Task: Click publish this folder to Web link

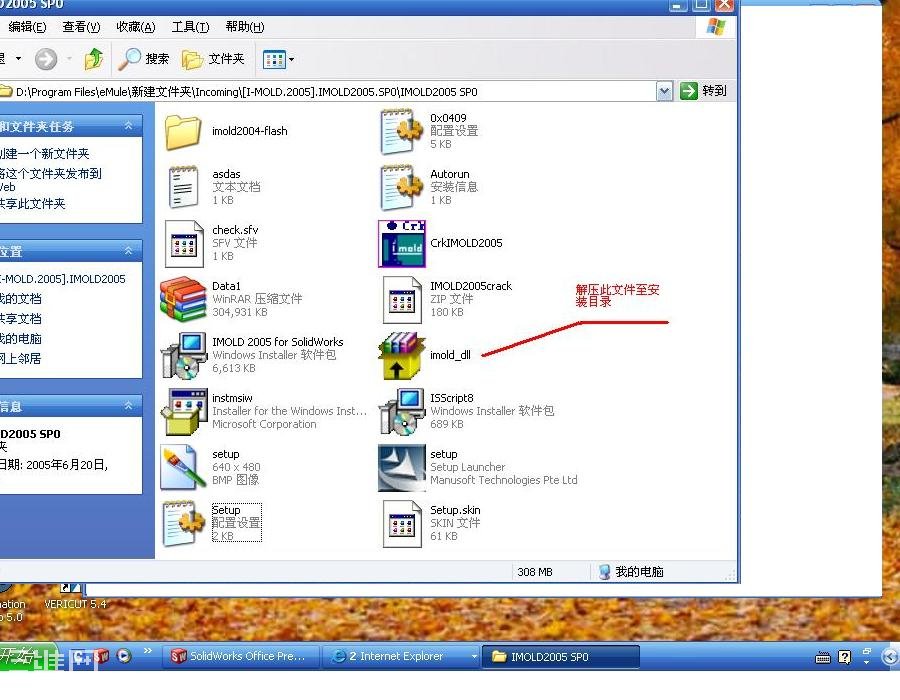Action: pyautogui.click(x=51, y=180)
